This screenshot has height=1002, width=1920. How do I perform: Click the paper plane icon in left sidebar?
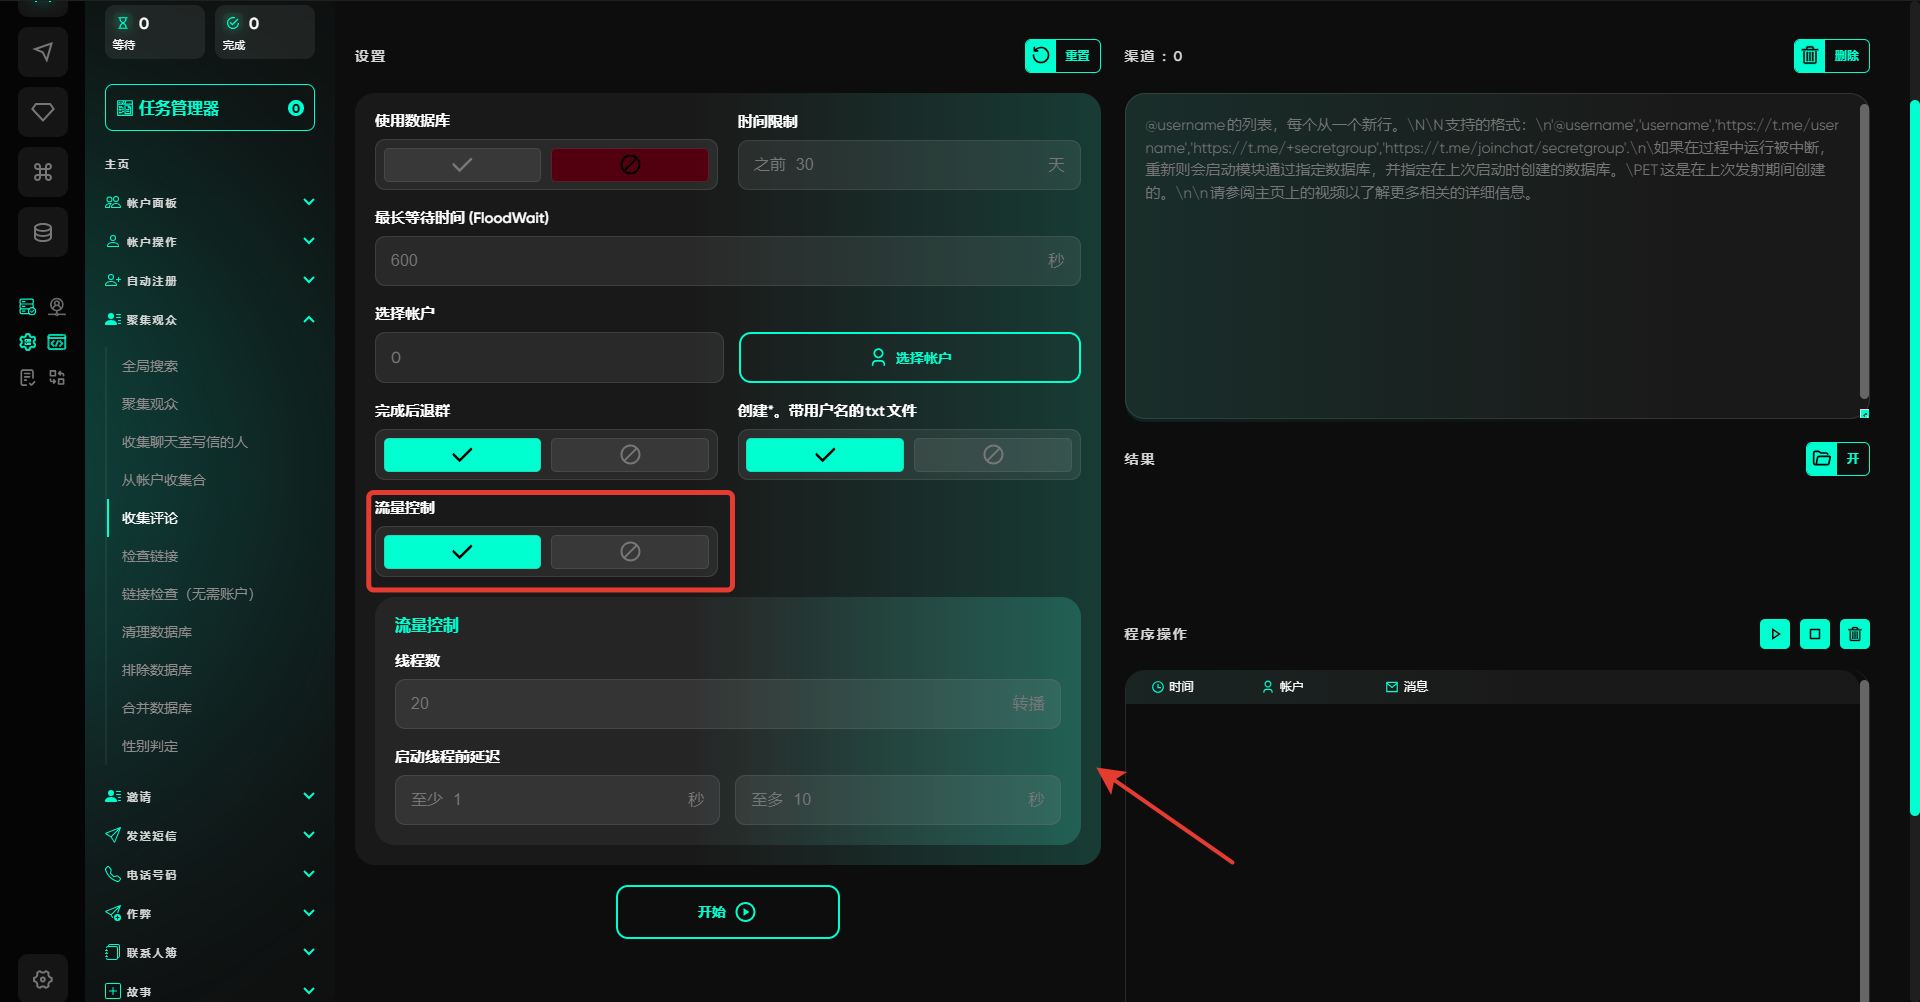43,52
